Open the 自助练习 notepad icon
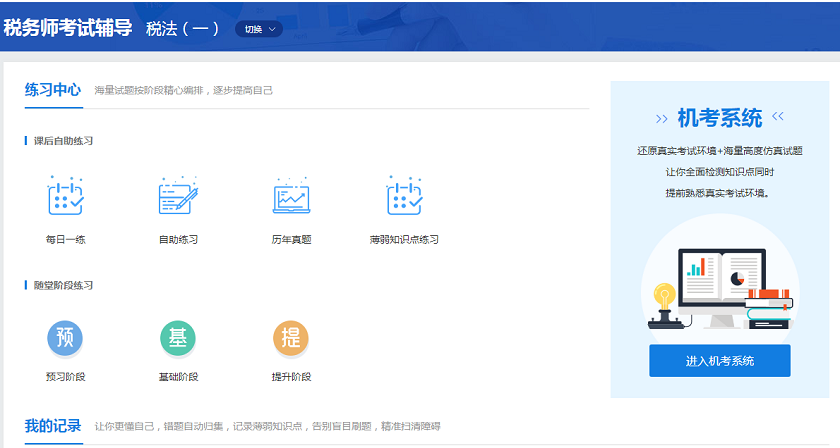 point(178,196)
